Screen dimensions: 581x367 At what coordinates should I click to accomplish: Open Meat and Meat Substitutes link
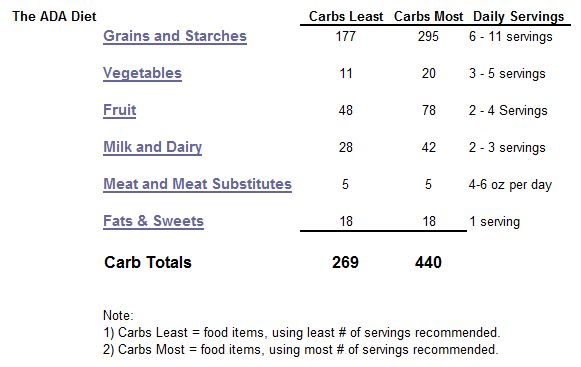tap(197, 184)
